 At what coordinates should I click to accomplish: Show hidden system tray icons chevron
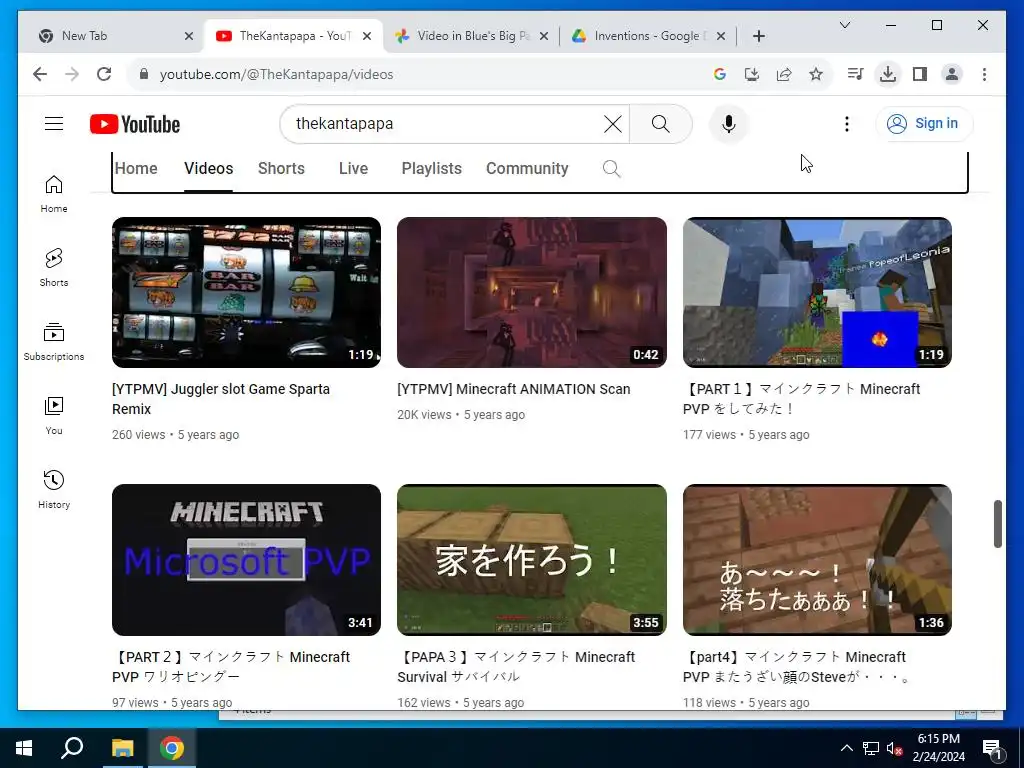pos(846,748)
